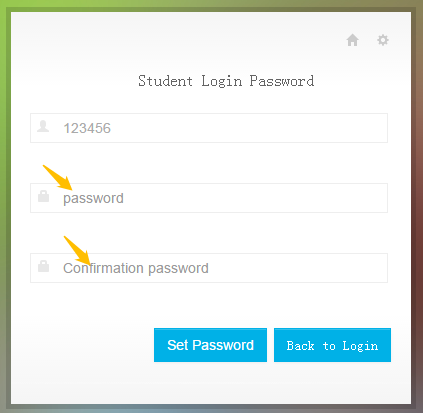The height and width of the screenshot is (413, 423).
Task: Select the 123456 text in username box
Action: [x=87, y=128]
